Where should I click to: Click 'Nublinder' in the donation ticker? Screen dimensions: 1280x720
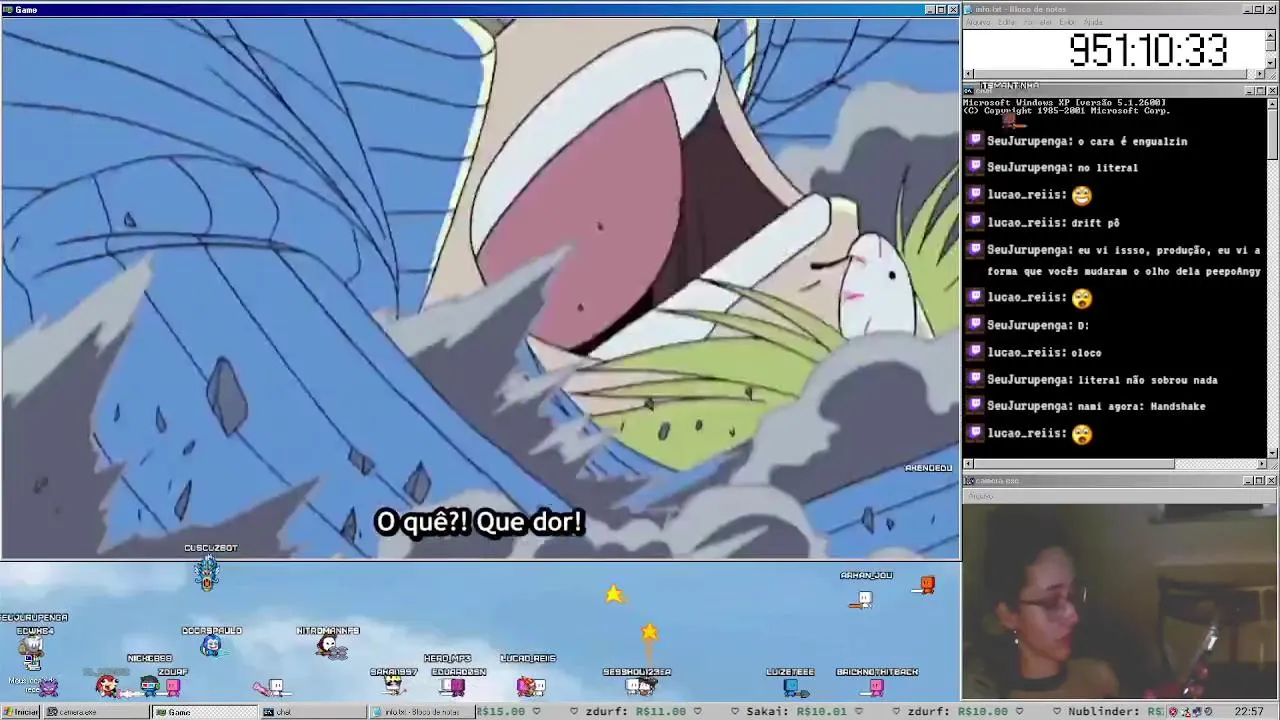pos(1102,712)
